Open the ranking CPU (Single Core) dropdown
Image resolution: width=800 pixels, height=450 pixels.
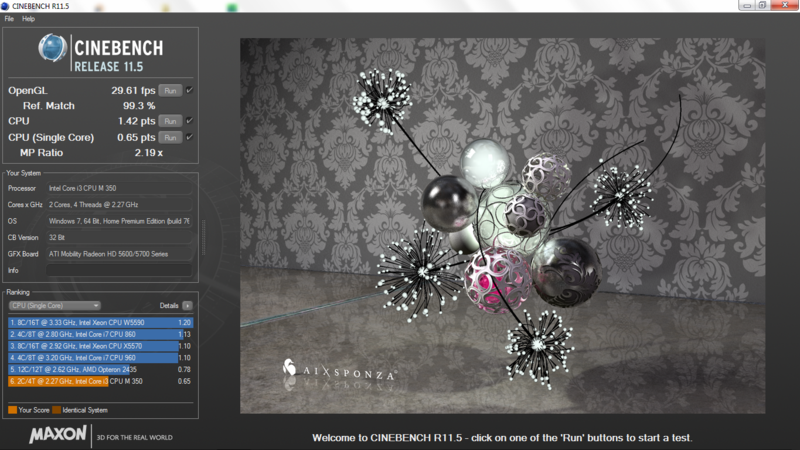point(55,306)
